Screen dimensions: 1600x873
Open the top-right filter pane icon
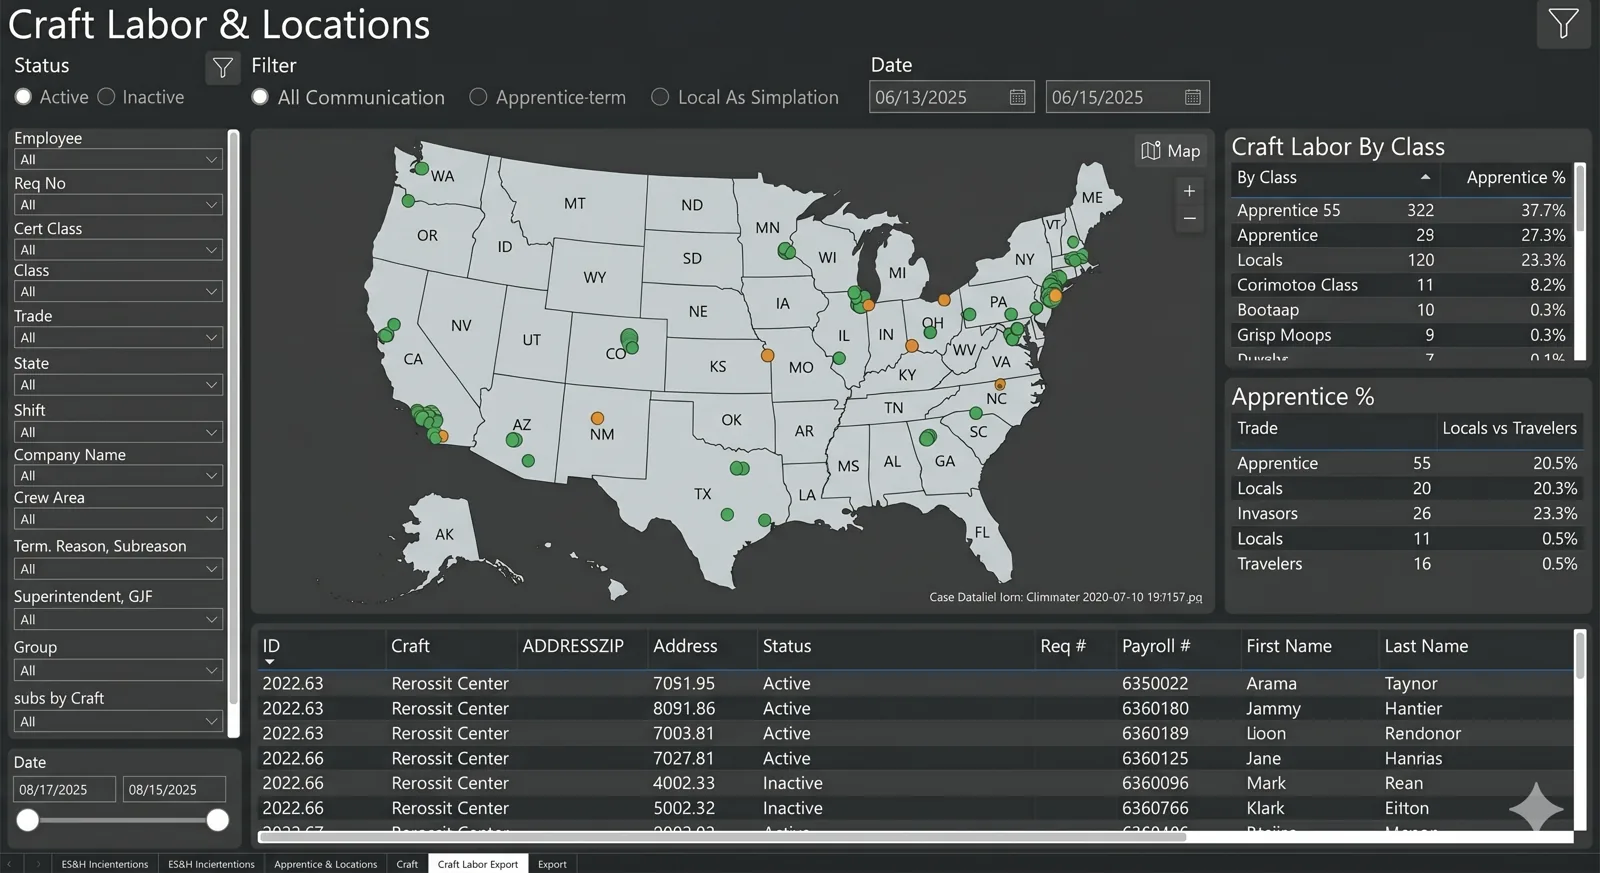click(x=1563, y=24)
